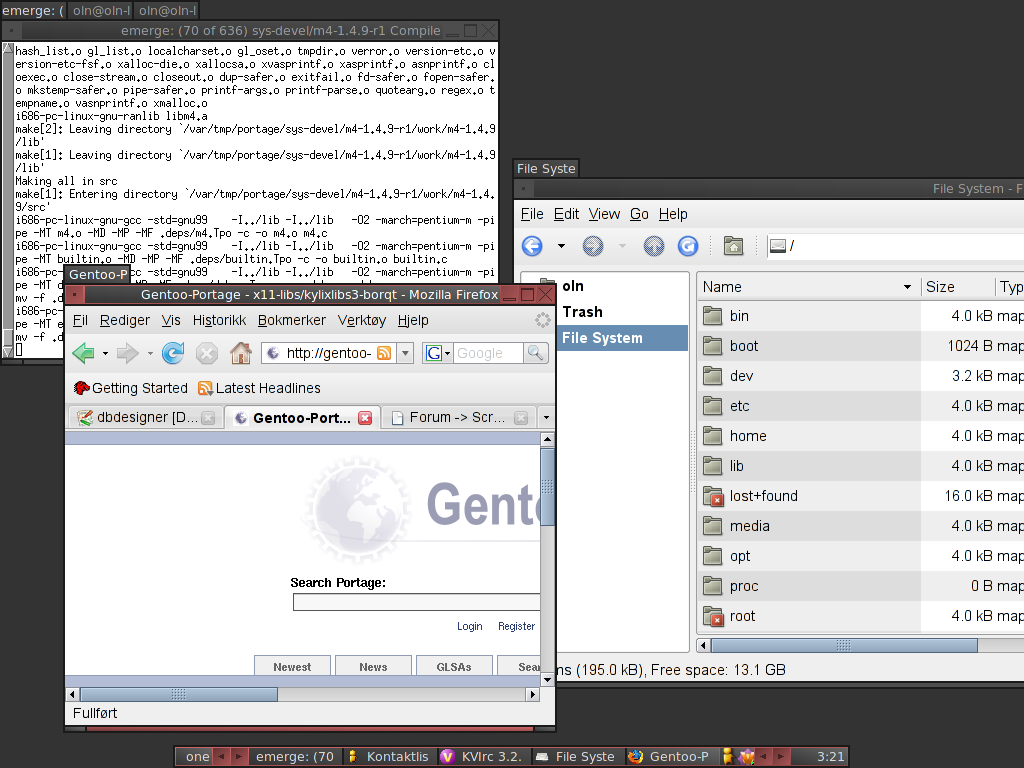Open the Verktøy menu
Viewport: 1024px width, 768px height.
(x=362, y=320)
